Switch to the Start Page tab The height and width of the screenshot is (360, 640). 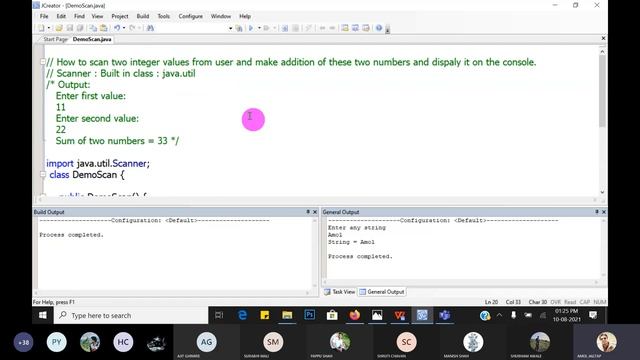55,39
